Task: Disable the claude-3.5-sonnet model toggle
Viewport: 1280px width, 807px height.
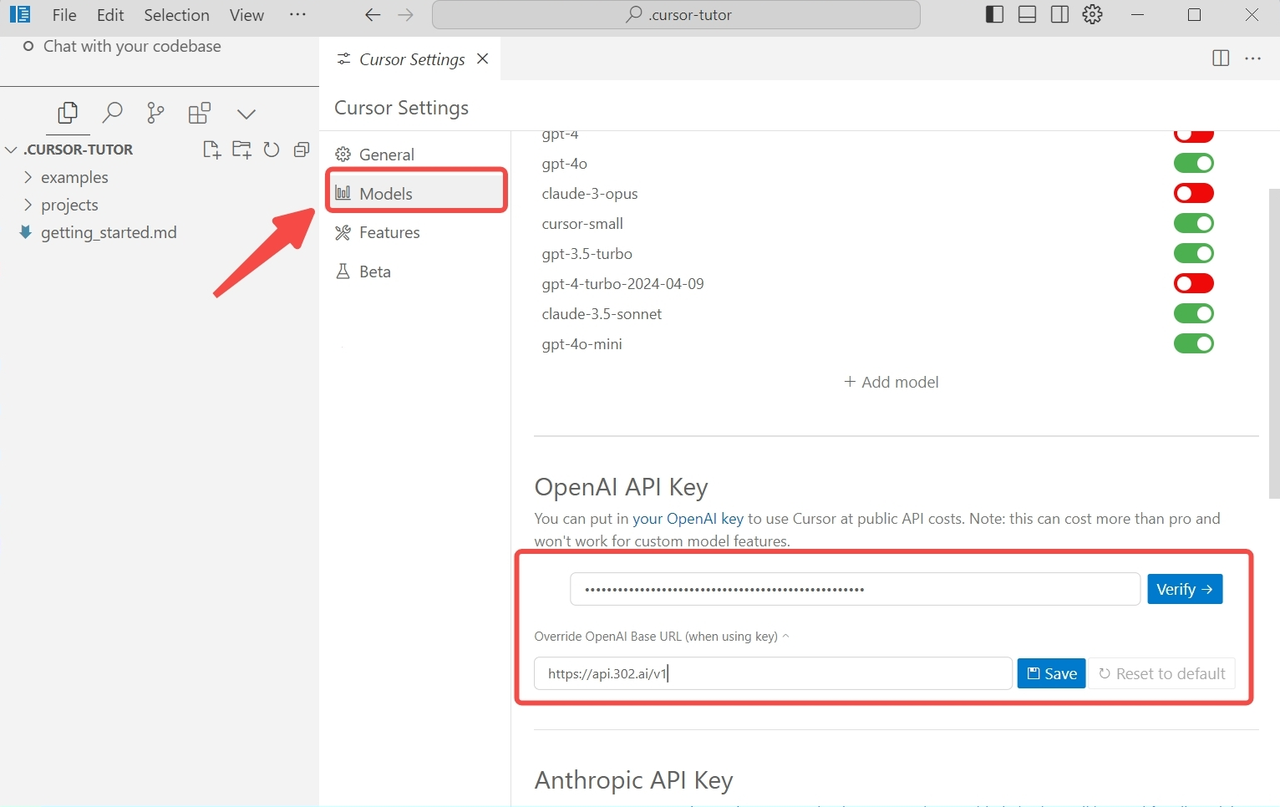Action: (1193, 313)
